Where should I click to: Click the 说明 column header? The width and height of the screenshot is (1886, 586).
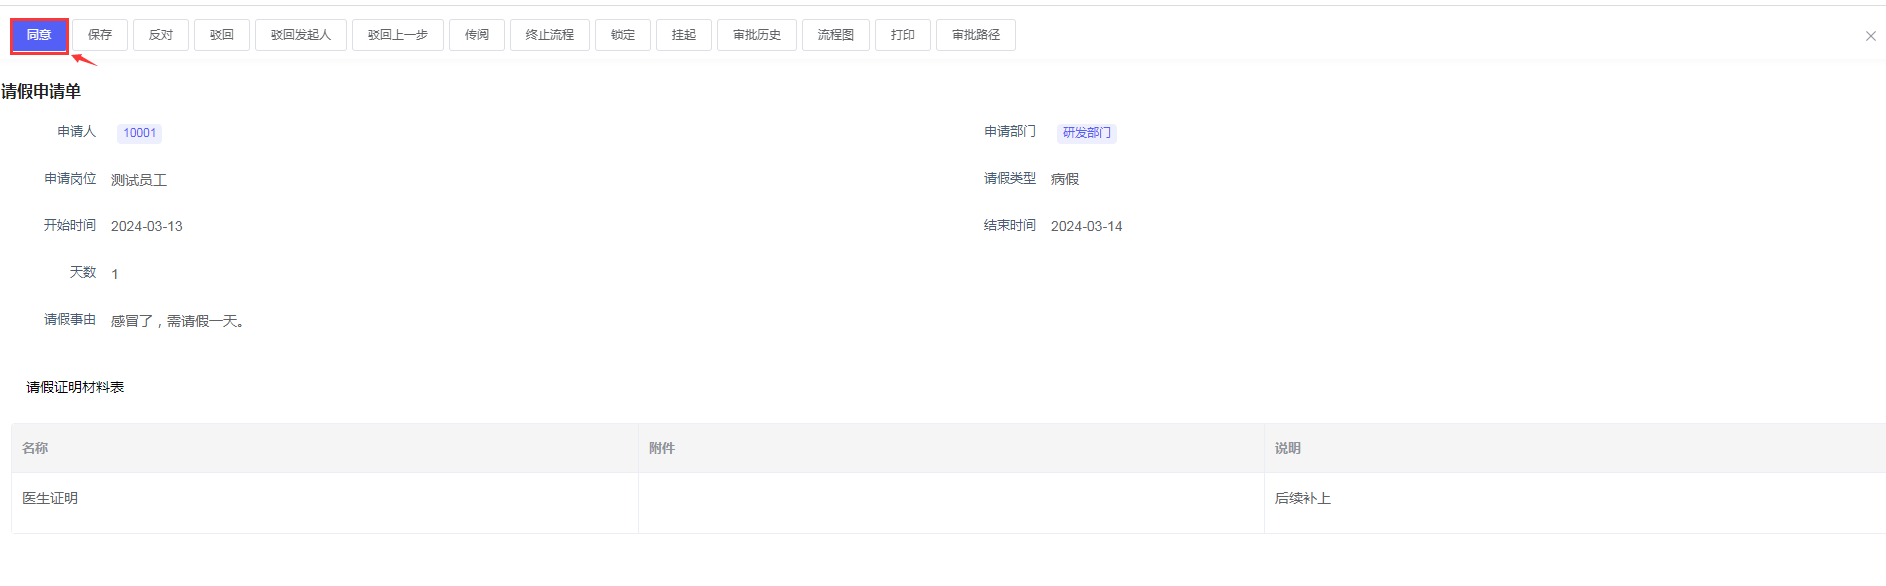[x=1287, y=448]
